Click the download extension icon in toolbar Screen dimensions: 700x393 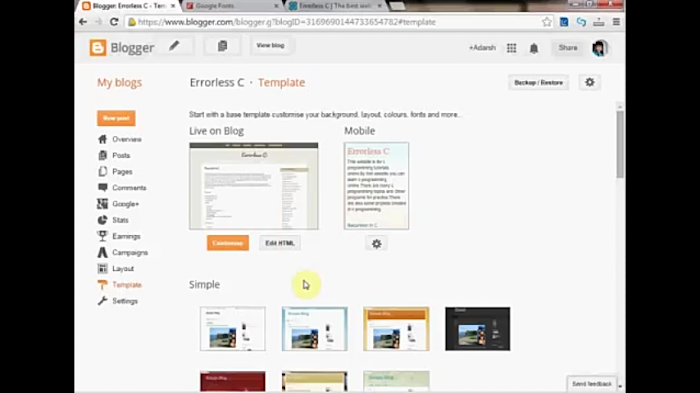click(x=599, y=22)
